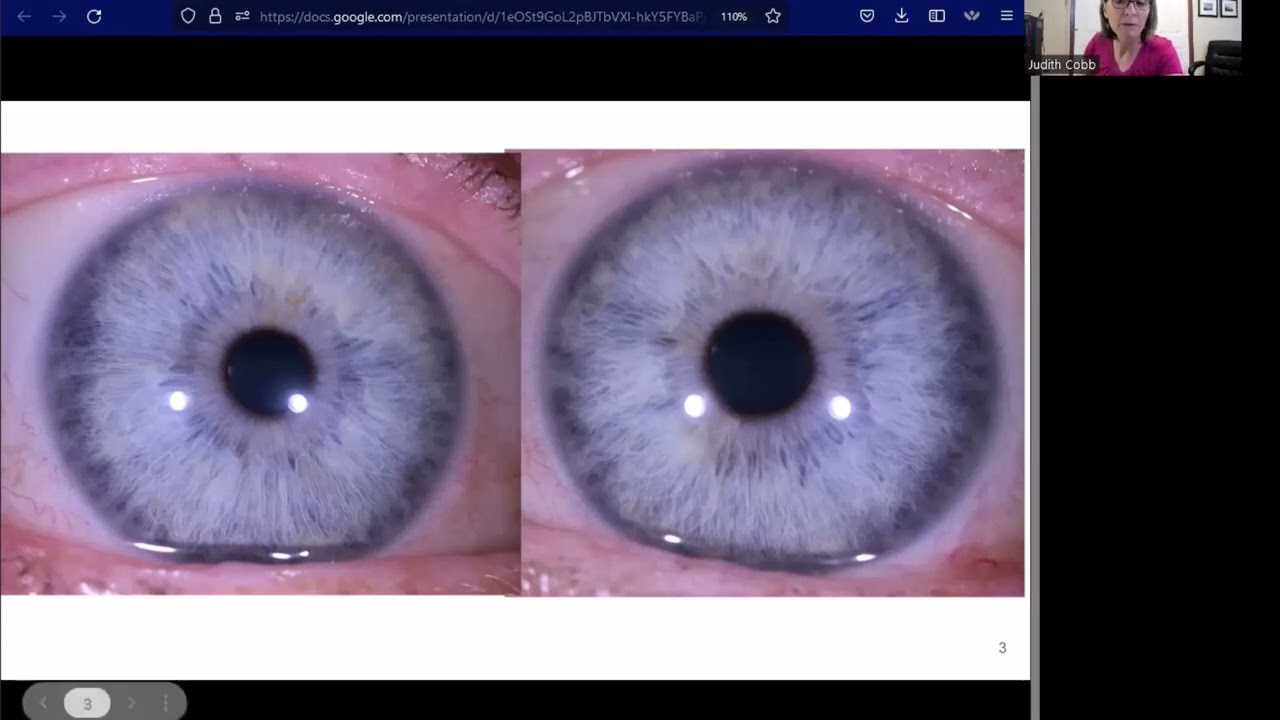Open the browser hamburger menu
Screen dimensions: 1280x720
click(1007, 16)
